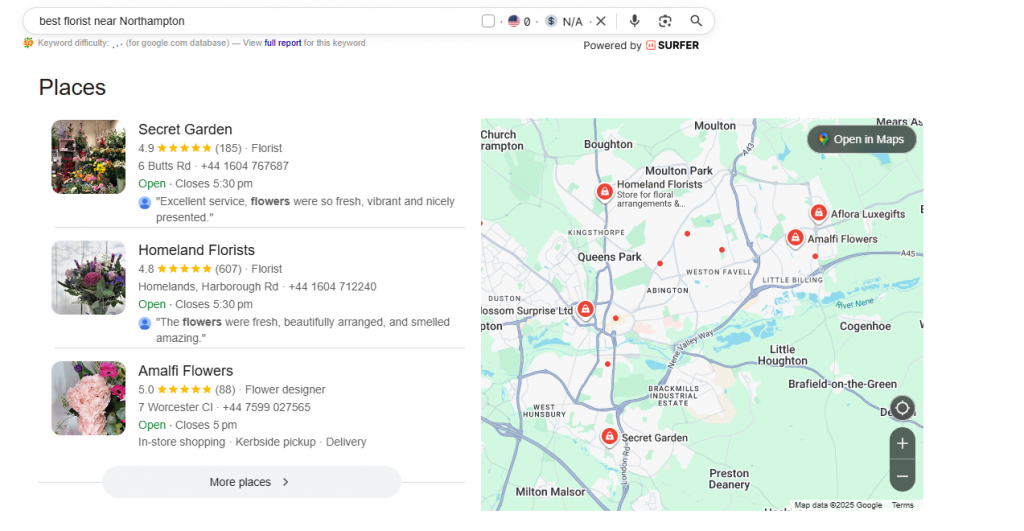Click Homeland Florists map pin

(x=604, y=192)
